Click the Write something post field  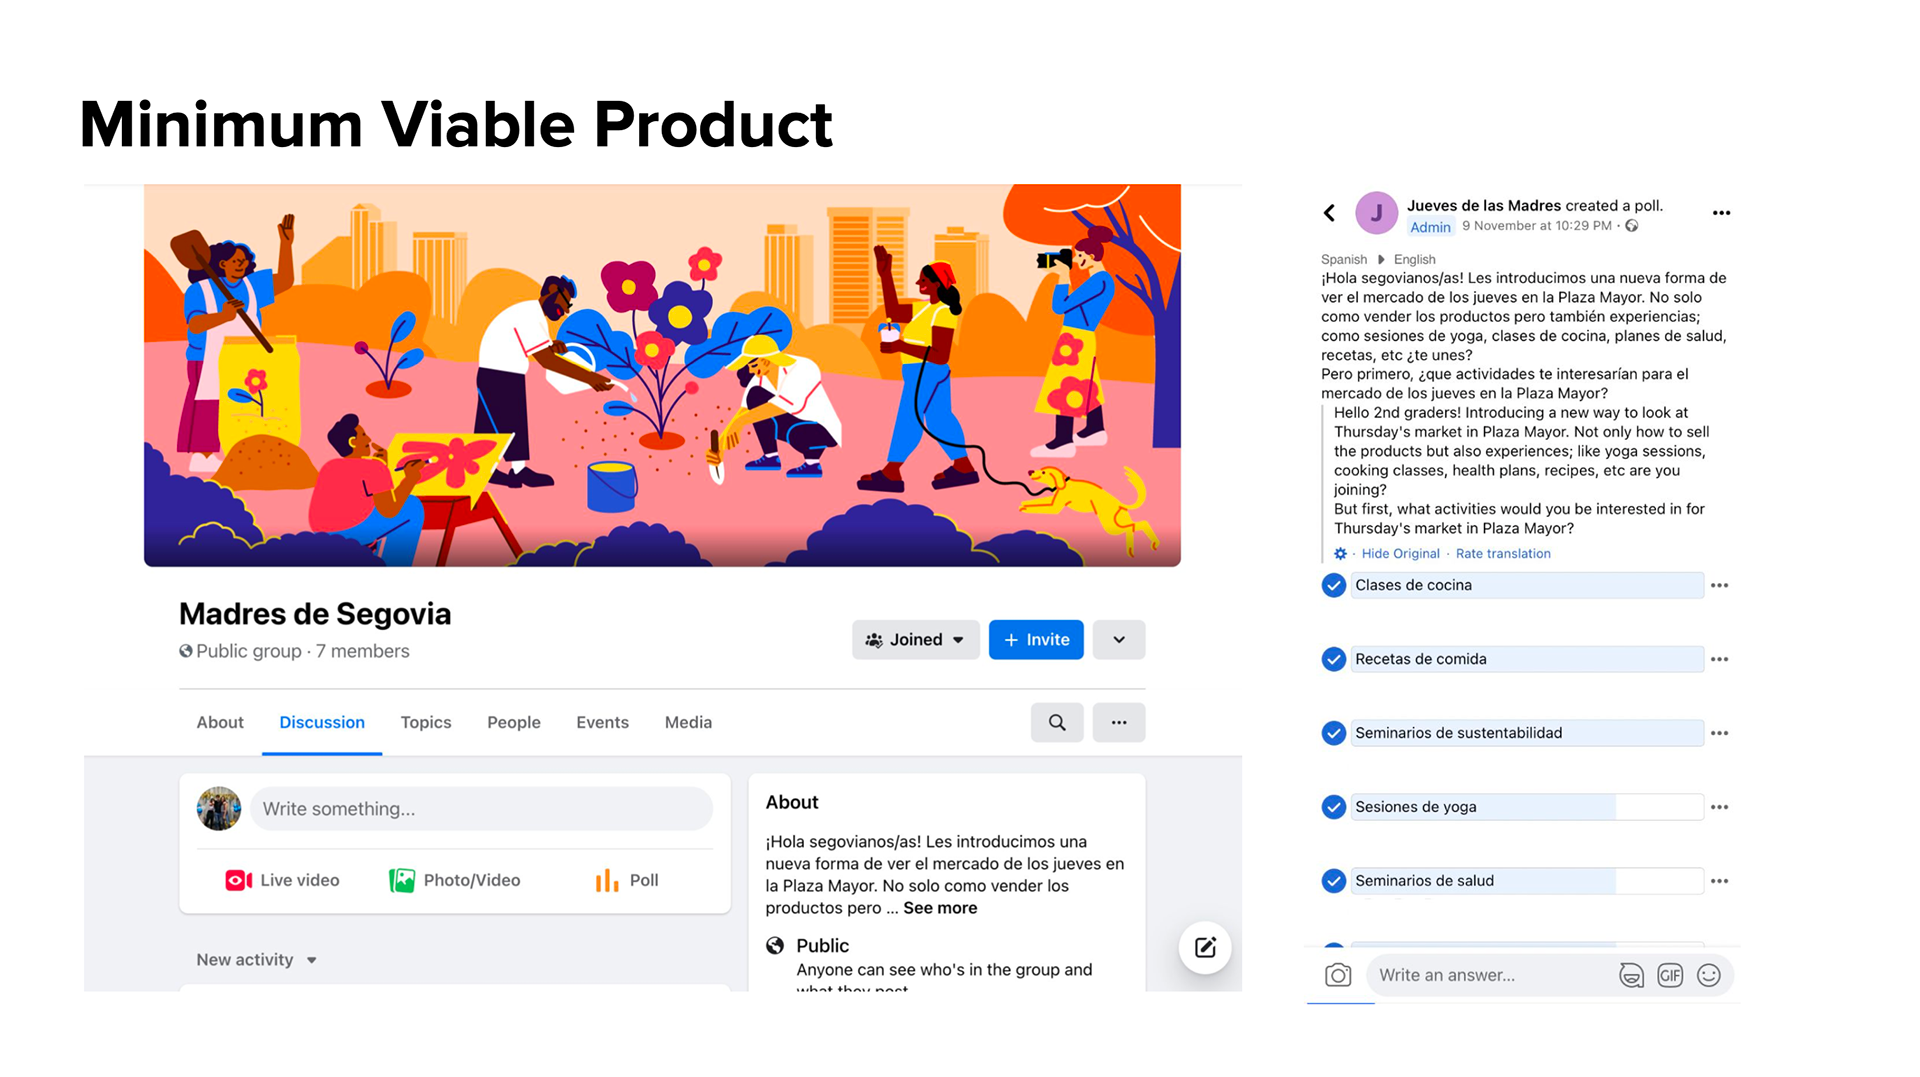(x=481, y=809)
